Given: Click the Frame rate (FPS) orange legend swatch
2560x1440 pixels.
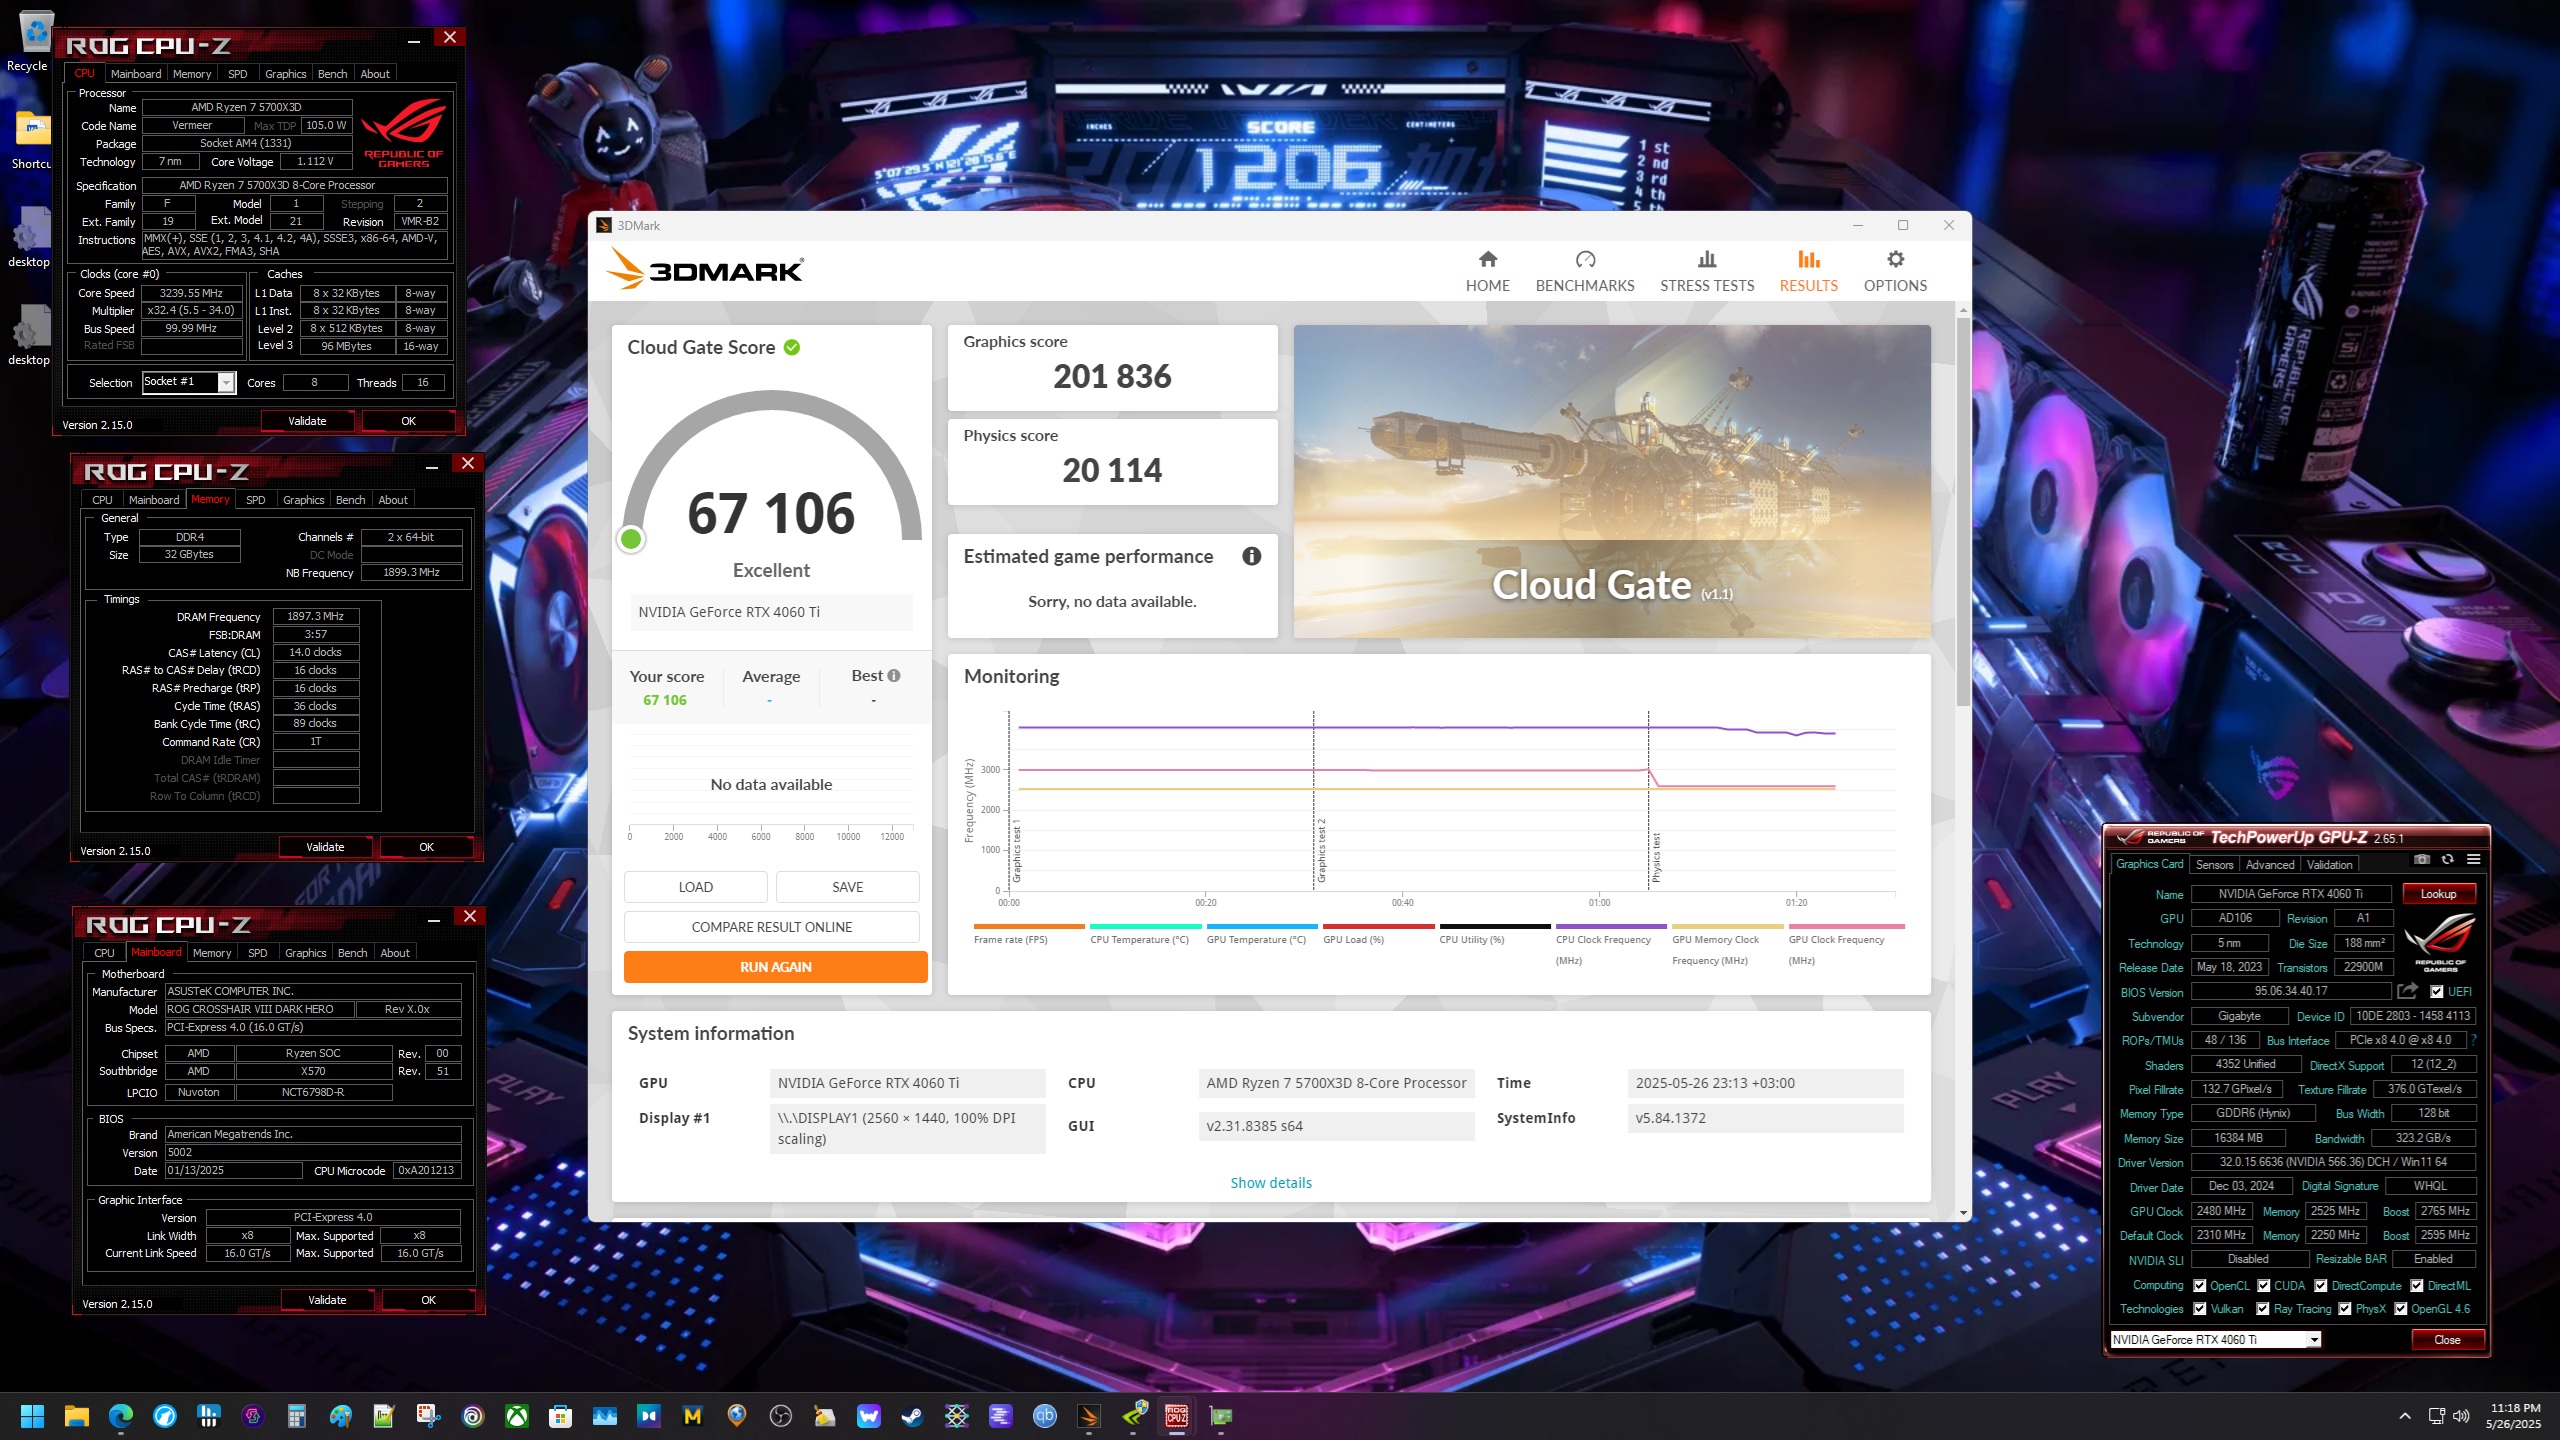Looking at the screenshot, I should [x=1029, y=926].
